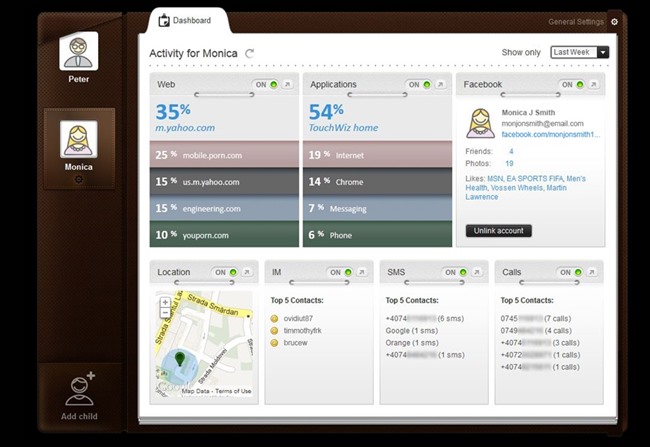The image size is (650, 447).
Task: Zoom out on the location map
Action: (165, 312)
